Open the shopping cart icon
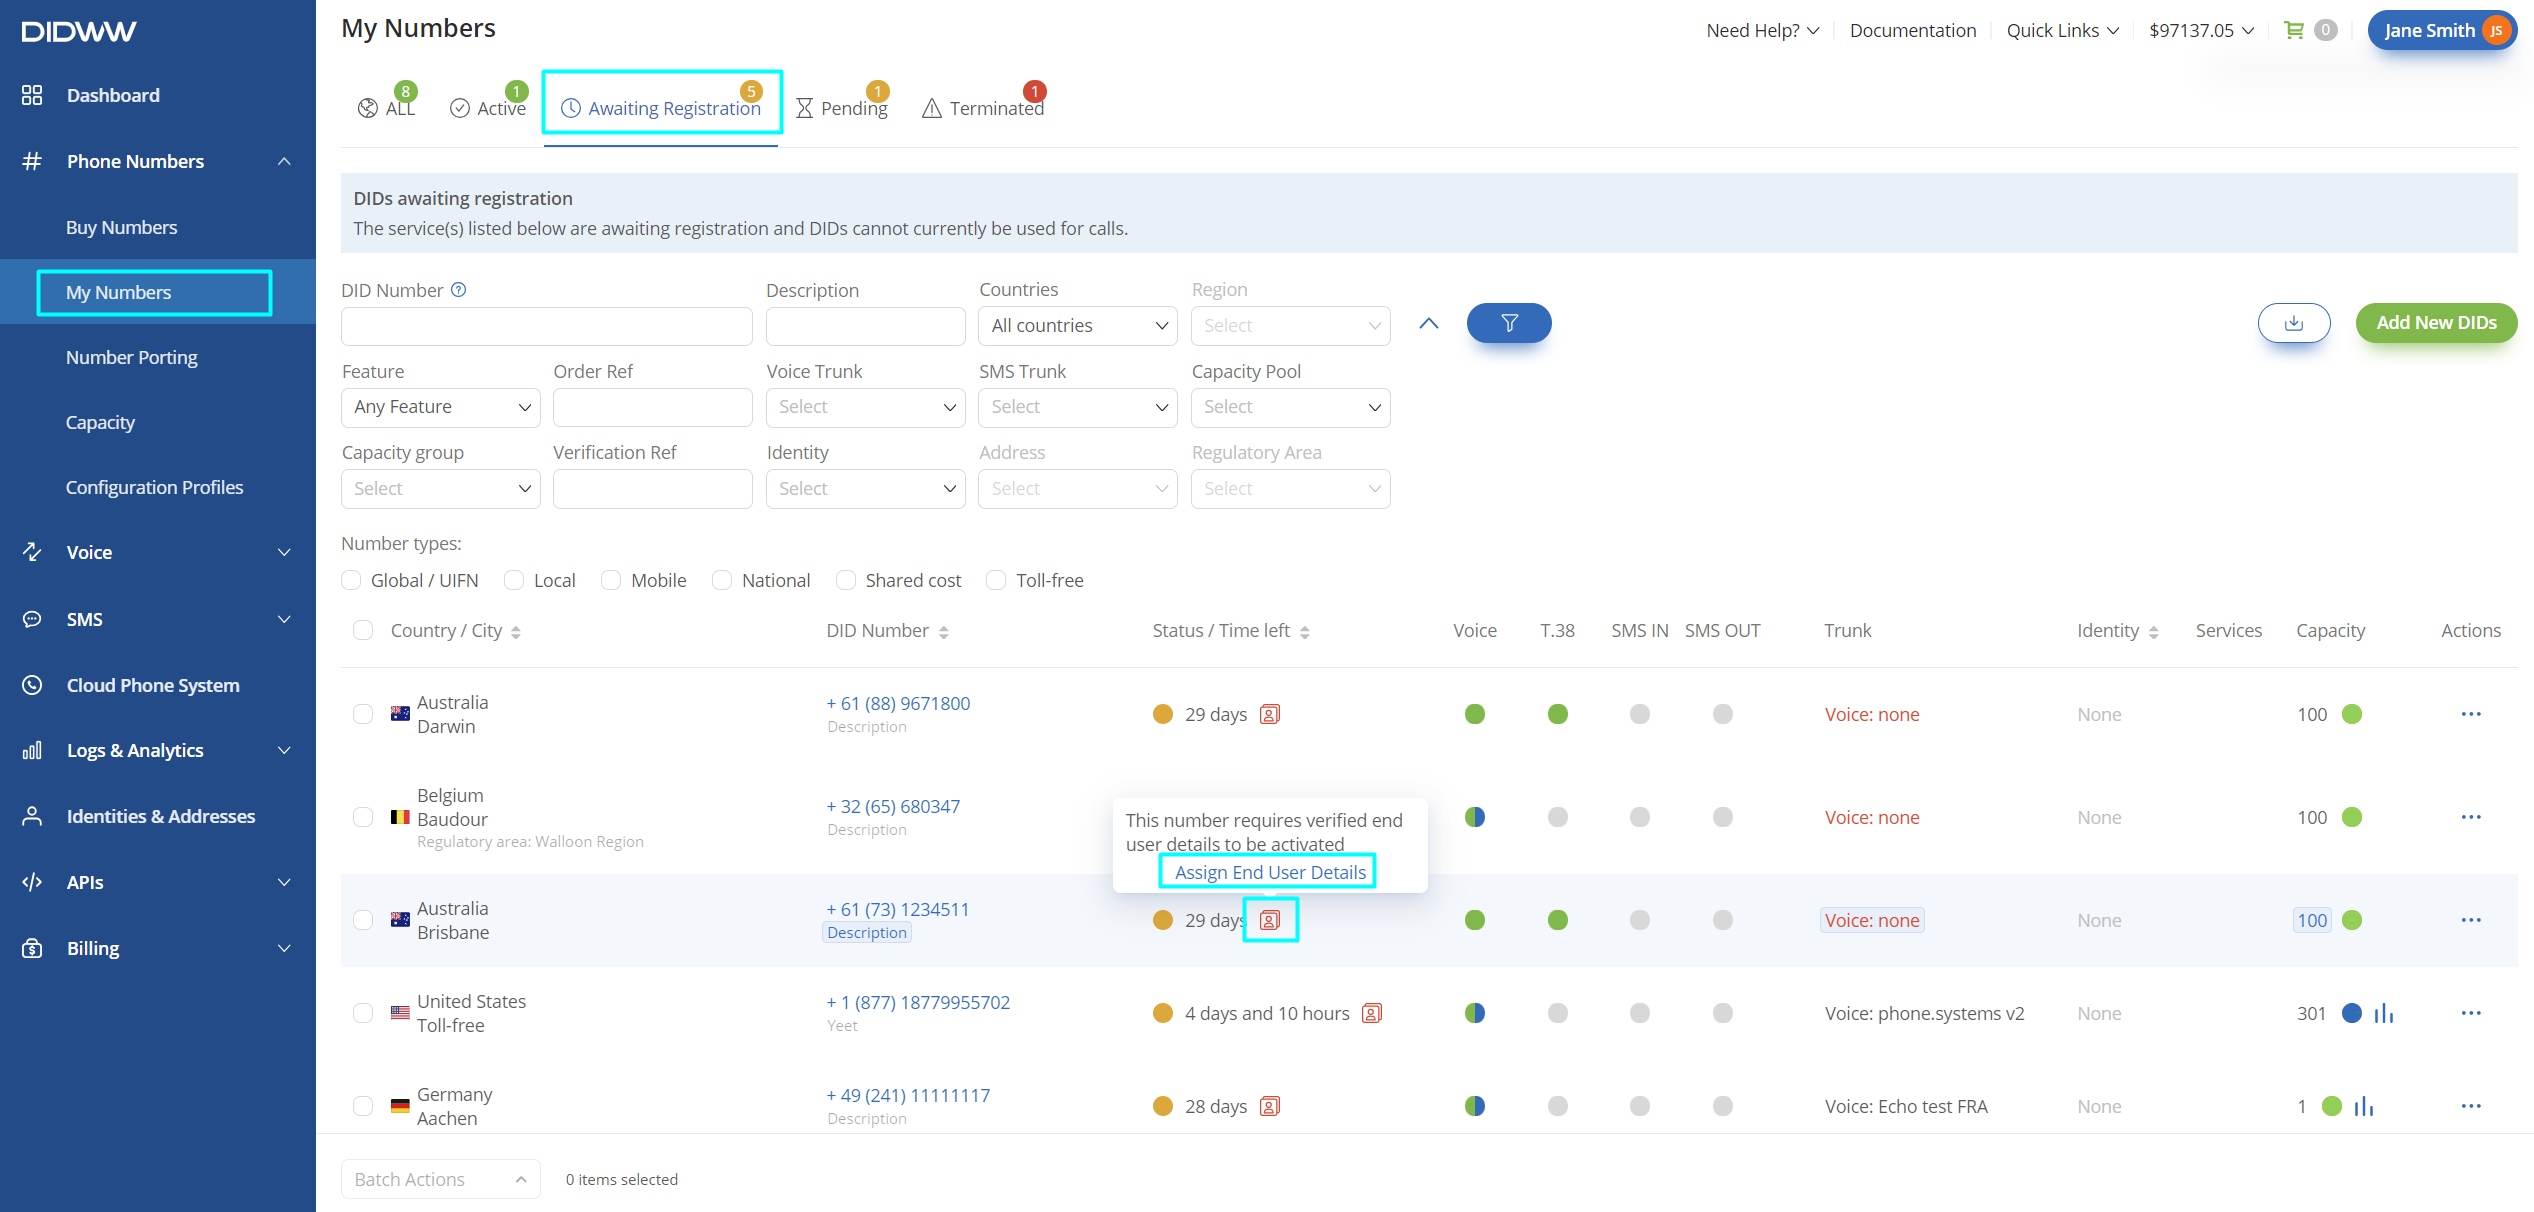 tap(2294, 30)
